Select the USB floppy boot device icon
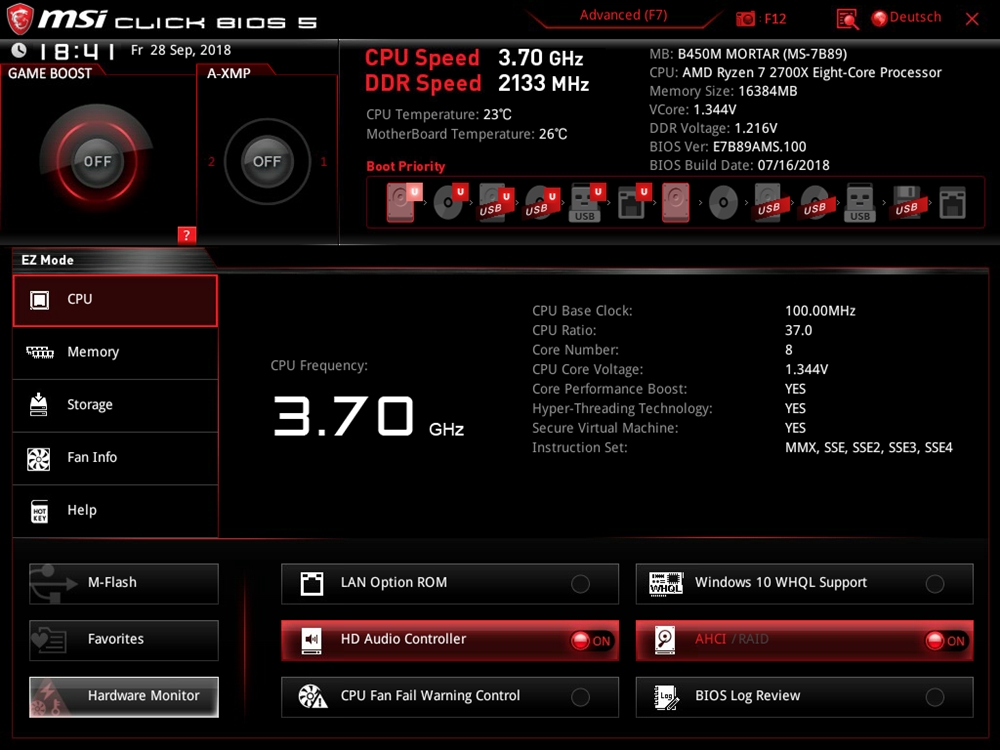 pos(906,202)
